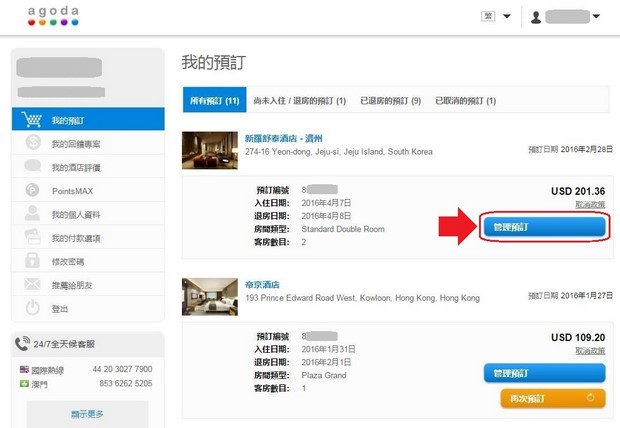Viewport: 620px width, 428px height.
Task: Click the 我的預訂 page heading
Action: click(214, 62)
